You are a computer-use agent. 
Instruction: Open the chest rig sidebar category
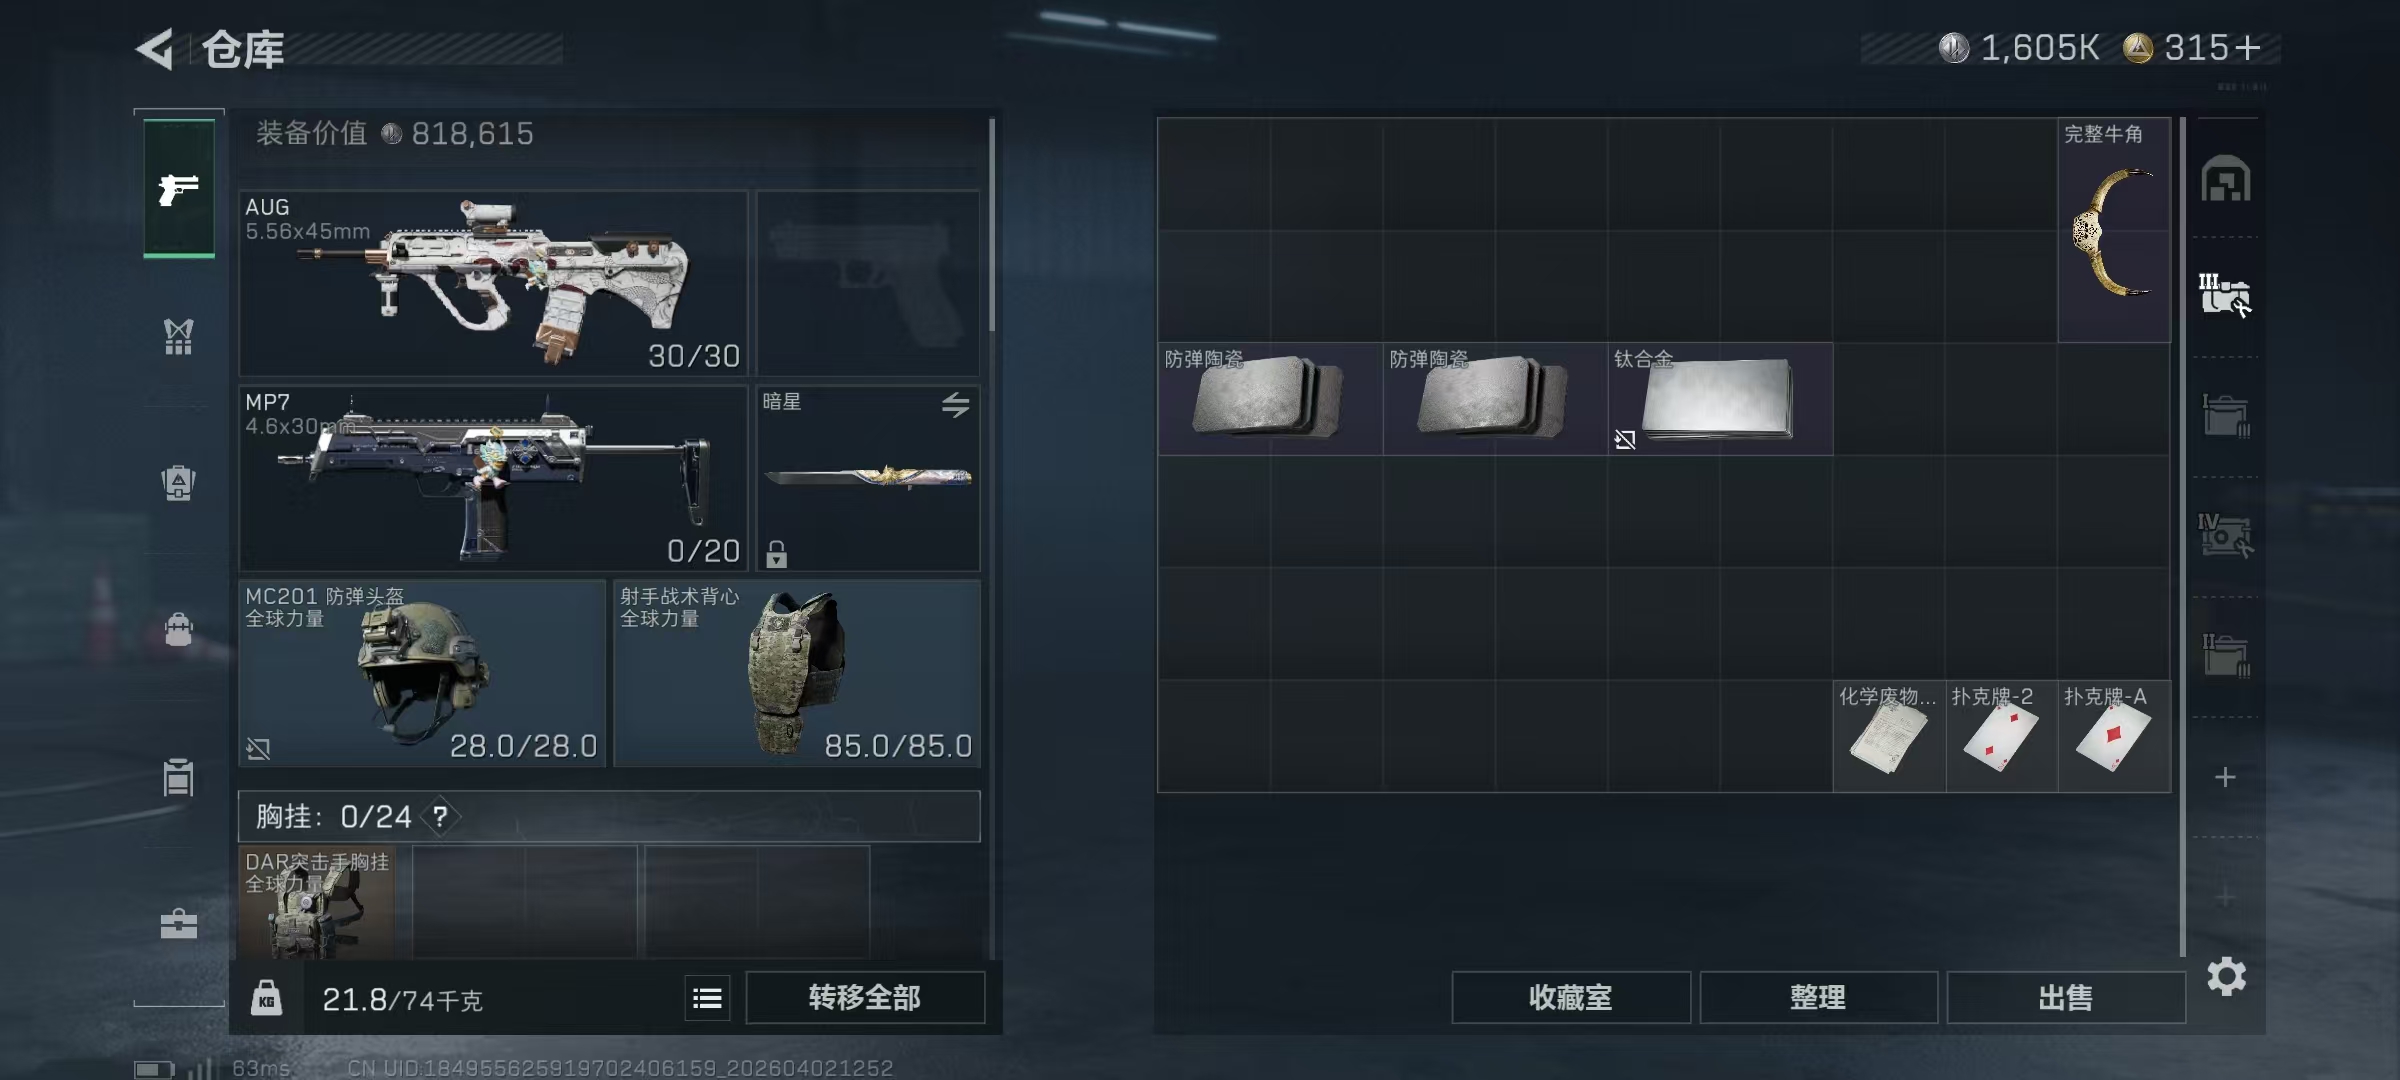pos(178,336)
